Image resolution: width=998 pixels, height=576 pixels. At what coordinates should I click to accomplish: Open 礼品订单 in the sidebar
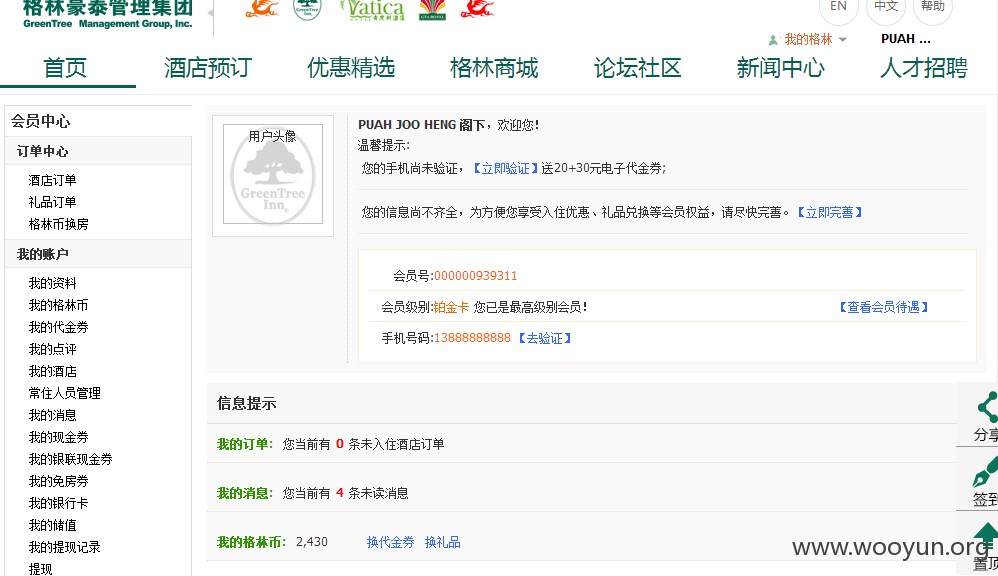click(52, 202)
